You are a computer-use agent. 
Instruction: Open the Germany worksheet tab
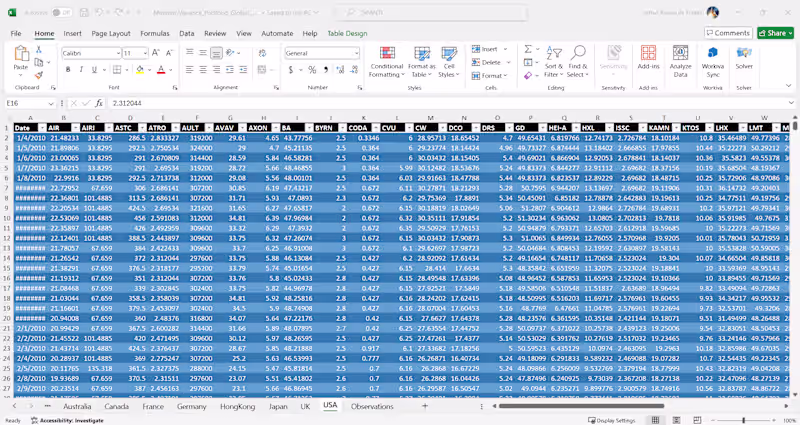[x=191, y=407]
